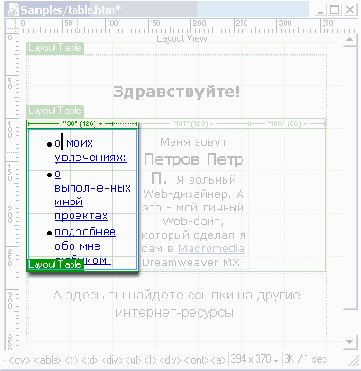The width and height of the screenshot is (361, 371).
Task: Click the text 'Меня зовут'
Action: [x=193, y=142]
